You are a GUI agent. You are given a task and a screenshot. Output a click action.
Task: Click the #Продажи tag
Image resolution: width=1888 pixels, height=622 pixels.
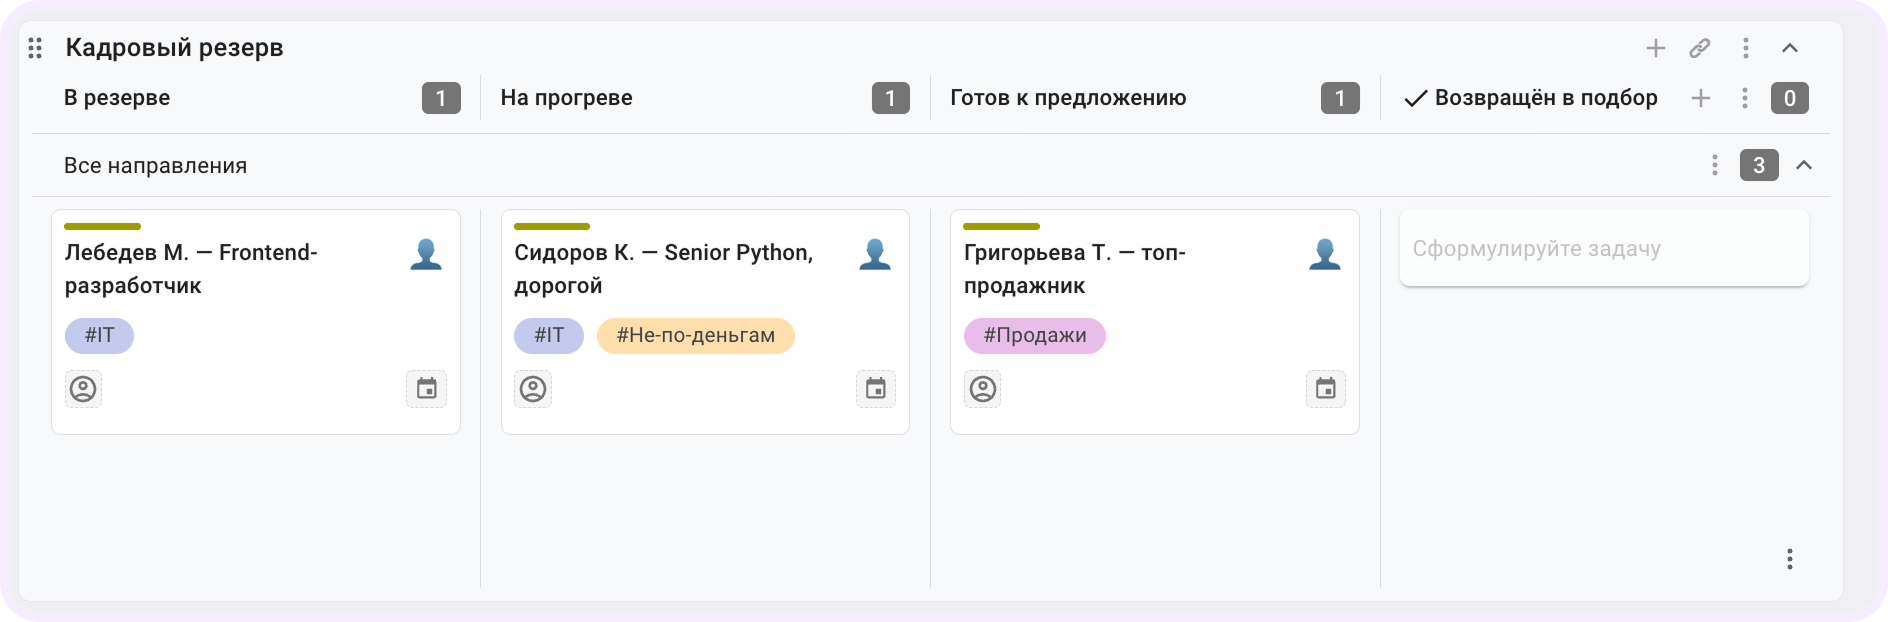click(x=1035, y=335)
